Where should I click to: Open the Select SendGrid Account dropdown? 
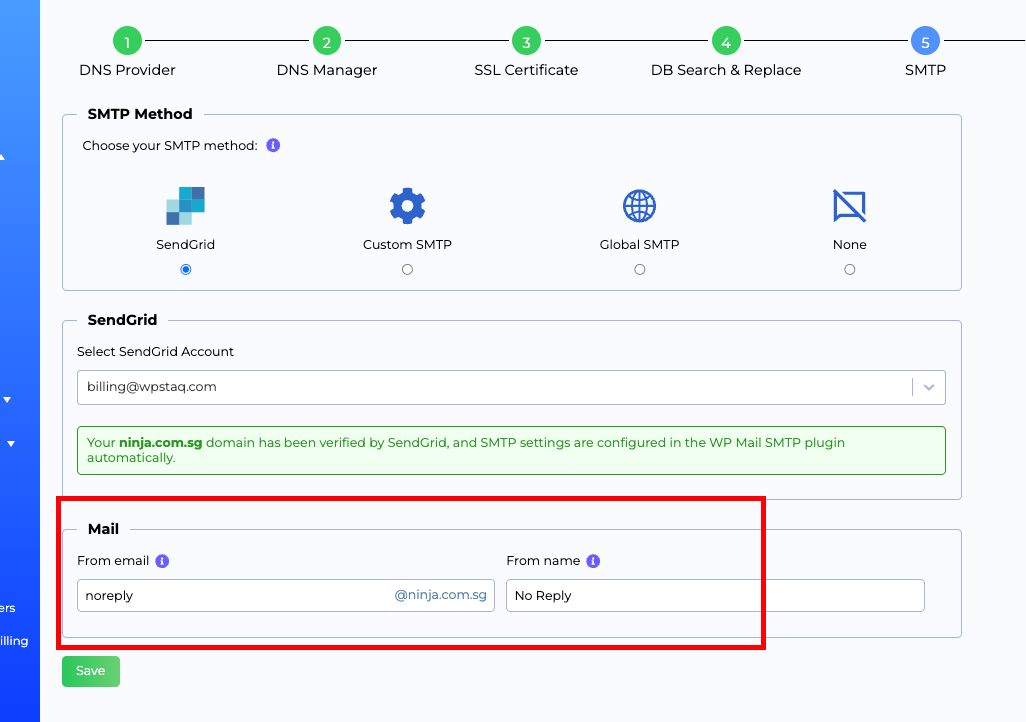(511, 387)
